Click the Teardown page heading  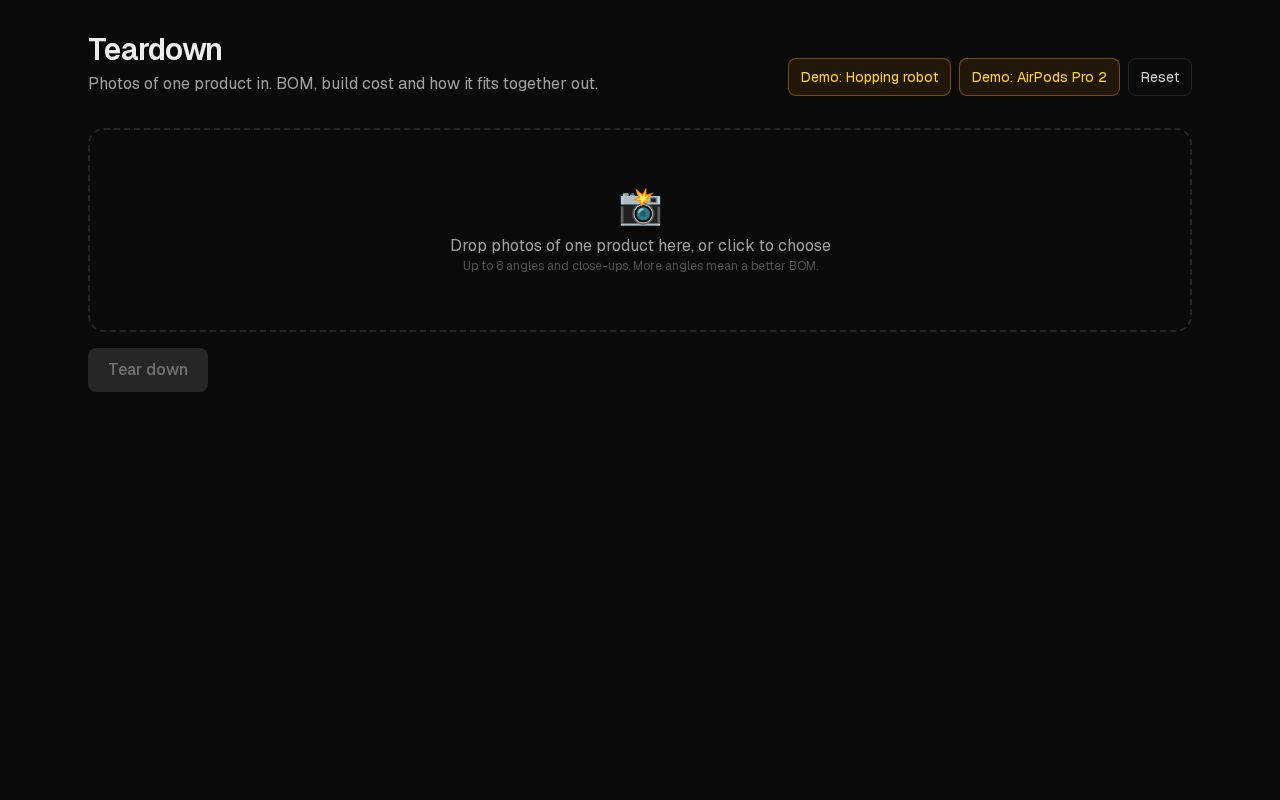pos(155,50)
